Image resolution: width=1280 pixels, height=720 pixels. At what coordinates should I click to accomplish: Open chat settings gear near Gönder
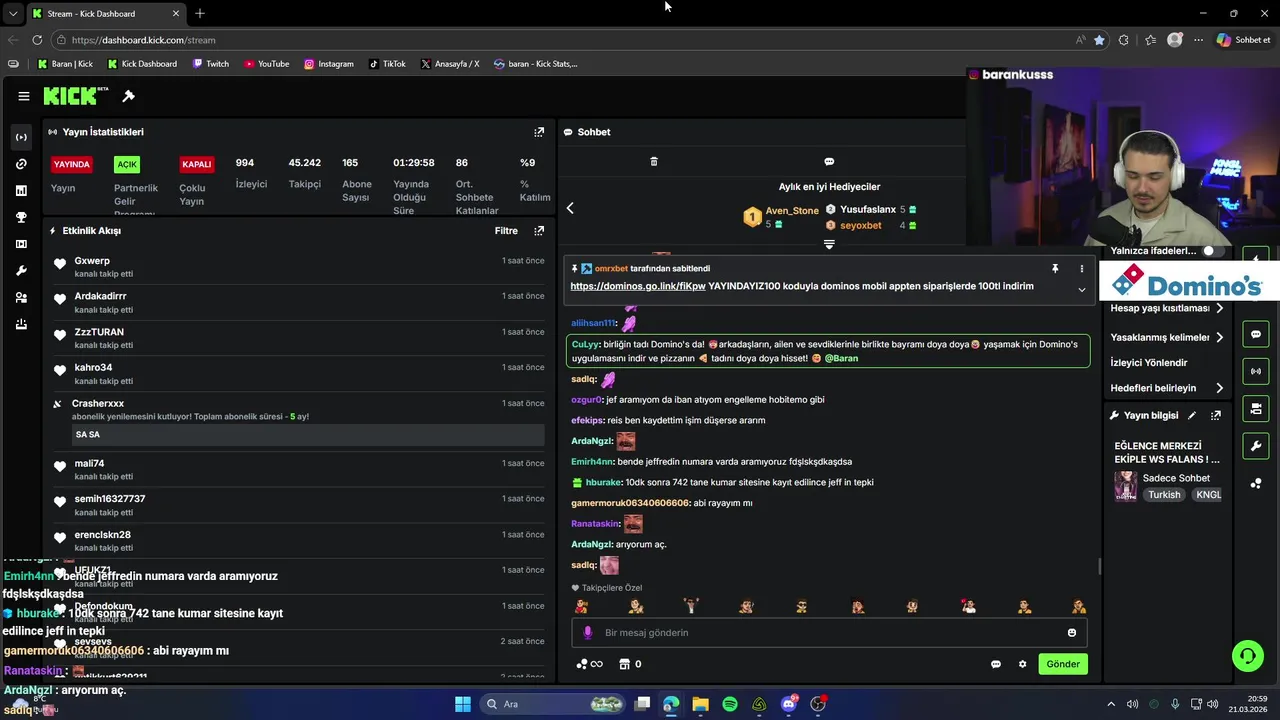[1022, 664]
